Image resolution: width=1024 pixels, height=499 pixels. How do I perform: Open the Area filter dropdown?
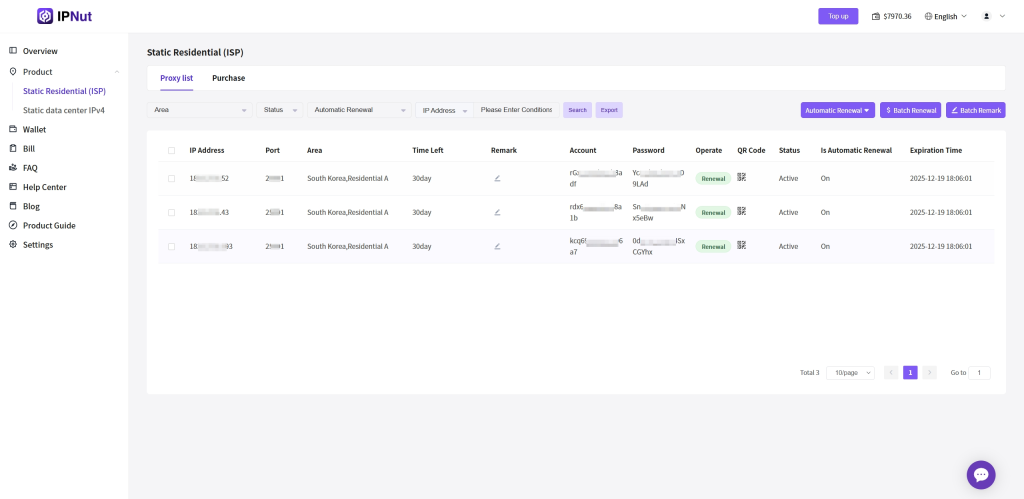tap(200, 110)
